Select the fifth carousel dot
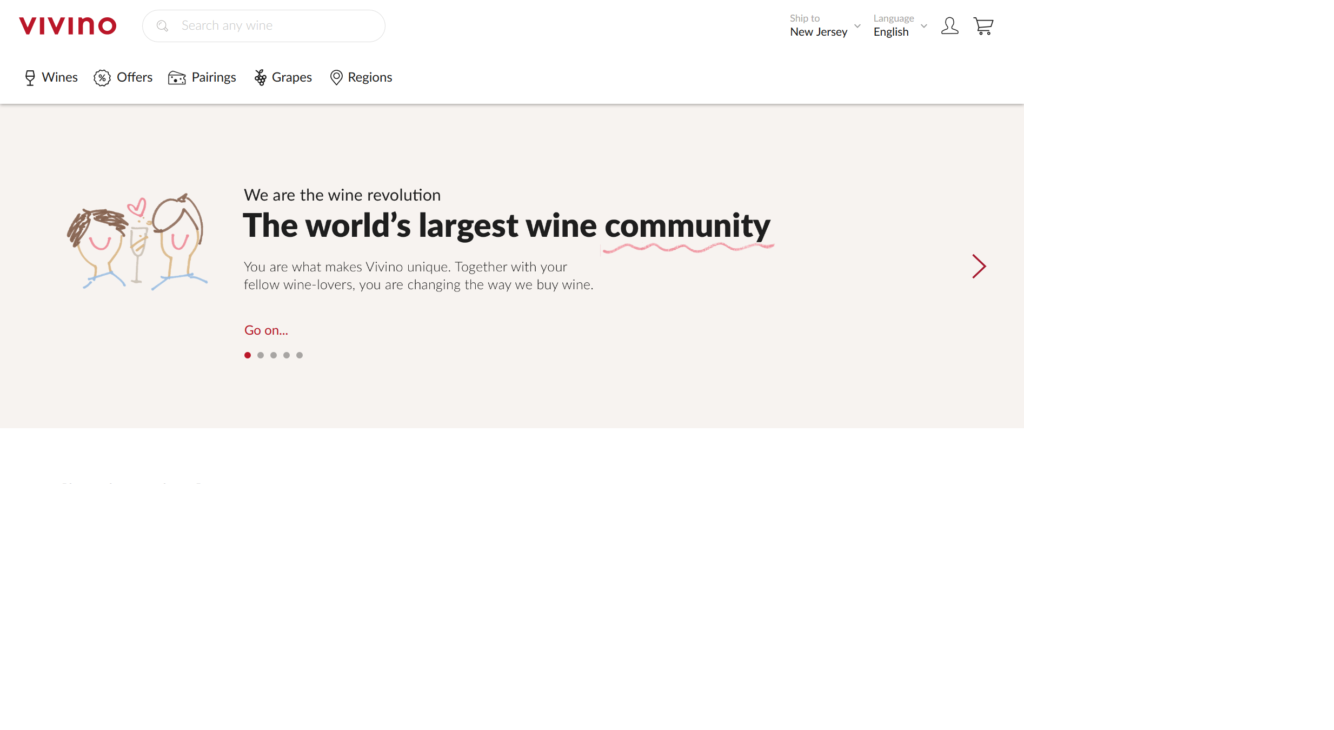 299,355
